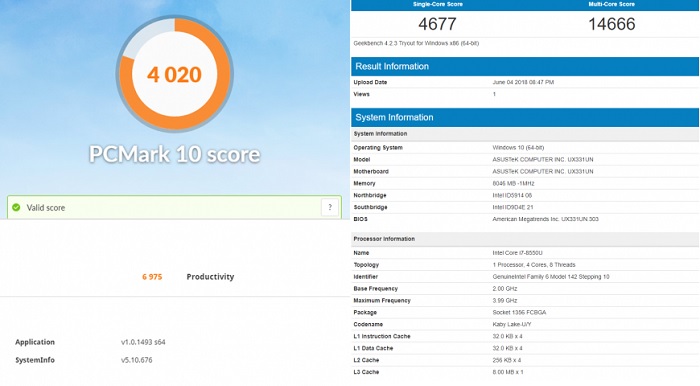The image size is (700, 386).
Task: Select the BIOS value American Megatrends Inc.
Action: 546,219
